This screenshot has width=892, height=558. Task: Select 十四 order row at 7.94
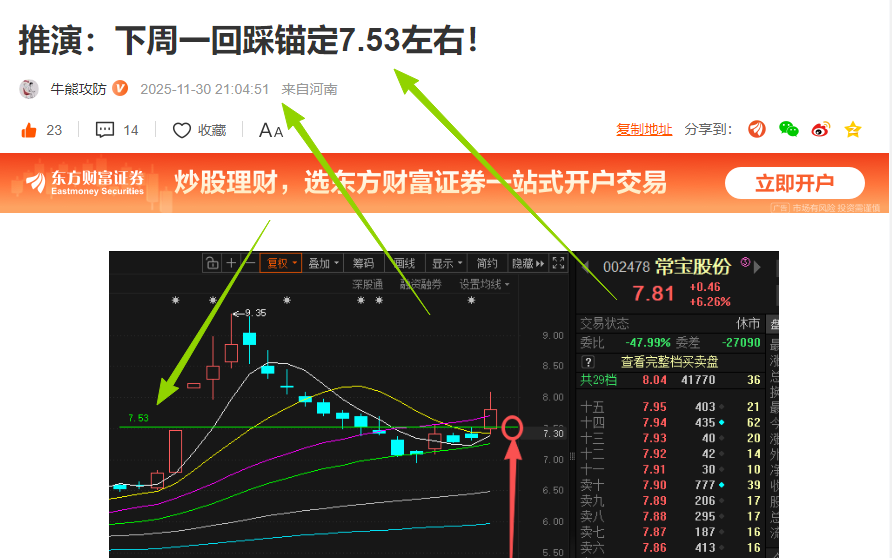coord(670,423)
